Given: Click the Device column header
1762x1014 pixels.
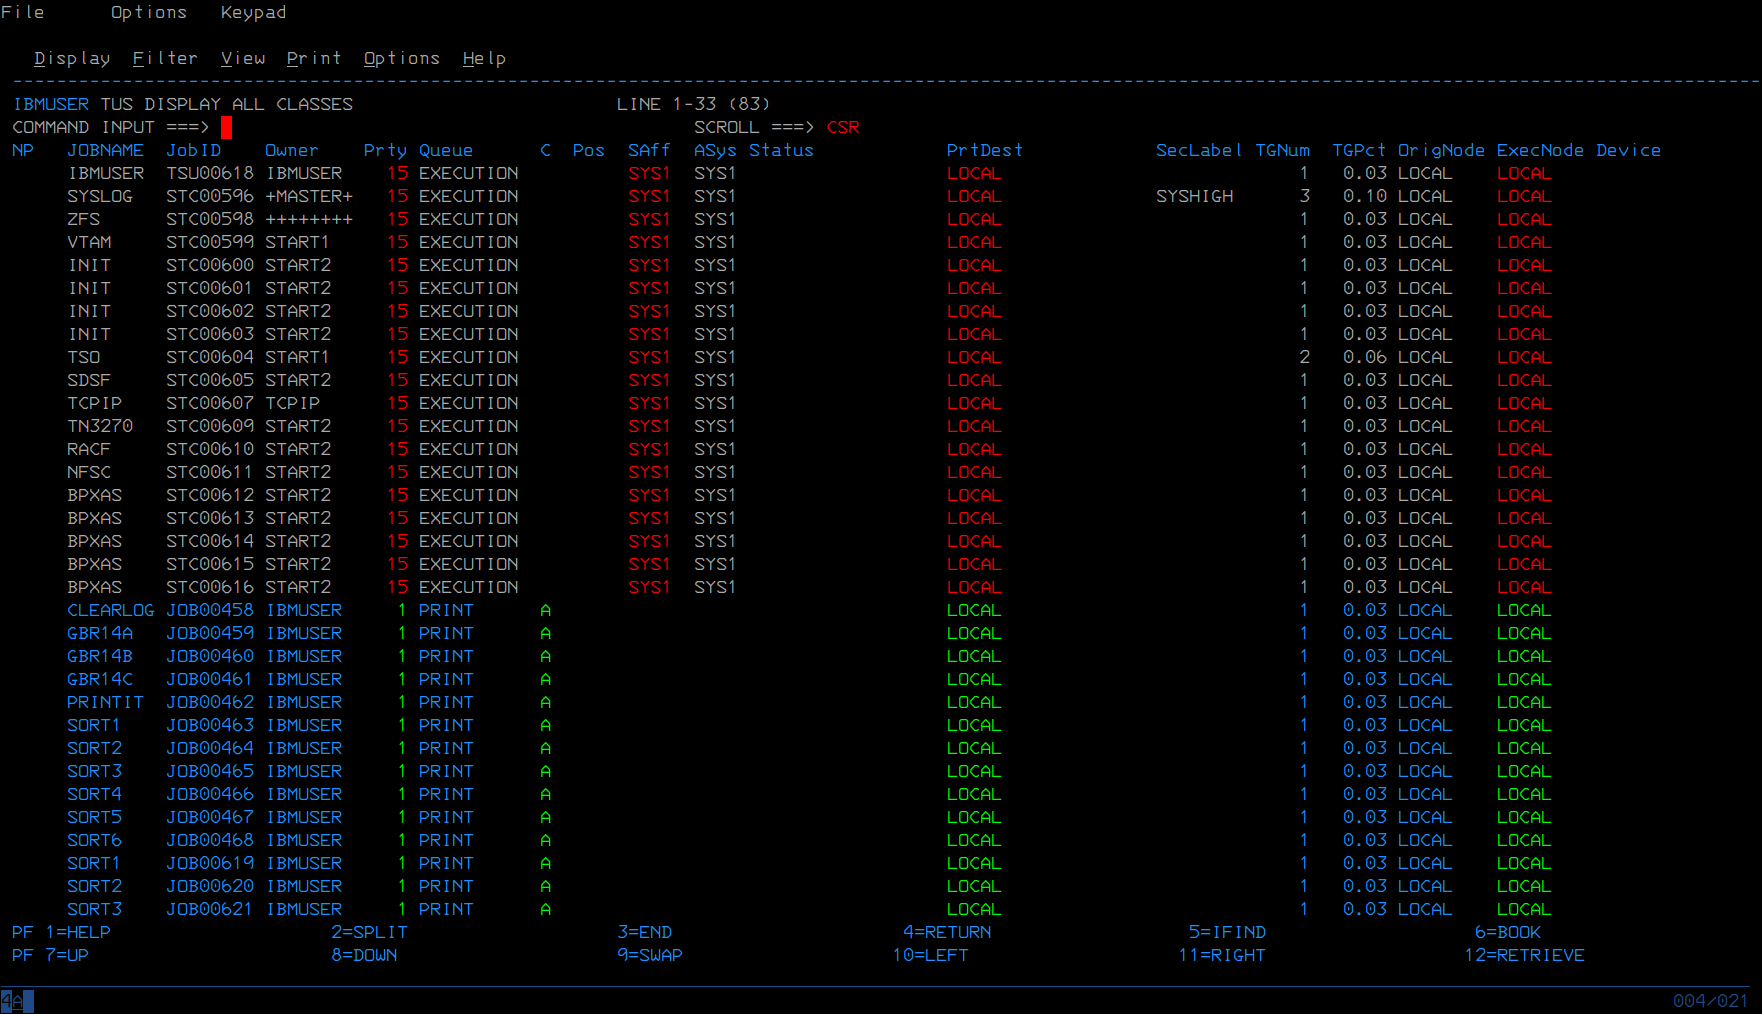Looking at the screenshot, I should (x=1628, y=150).
